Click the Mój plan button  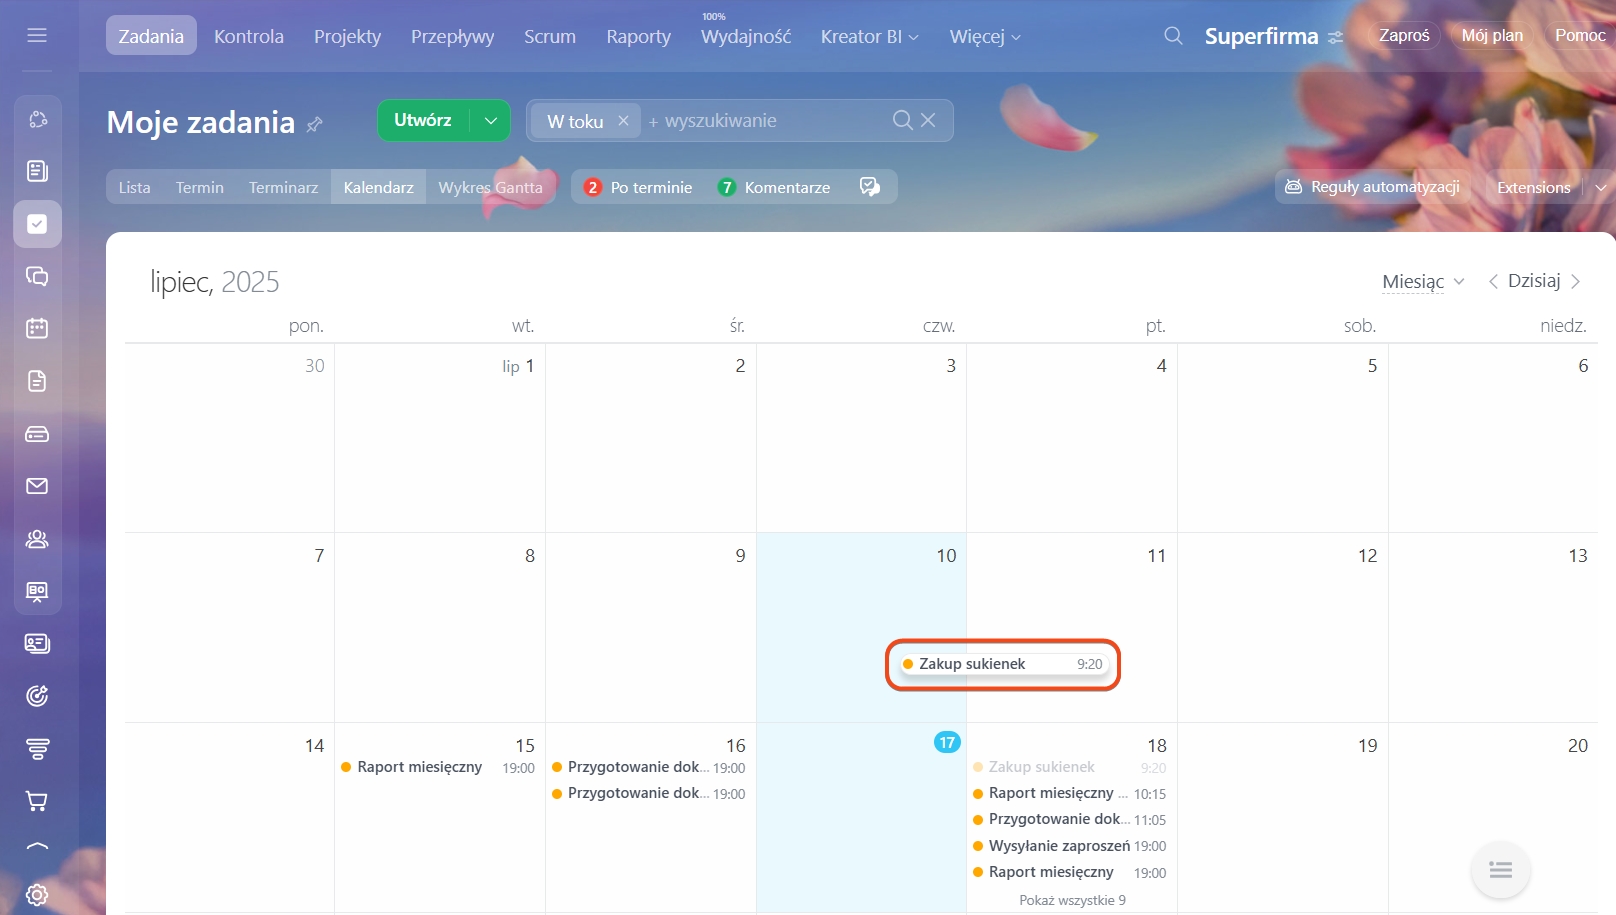[1492, 35]
